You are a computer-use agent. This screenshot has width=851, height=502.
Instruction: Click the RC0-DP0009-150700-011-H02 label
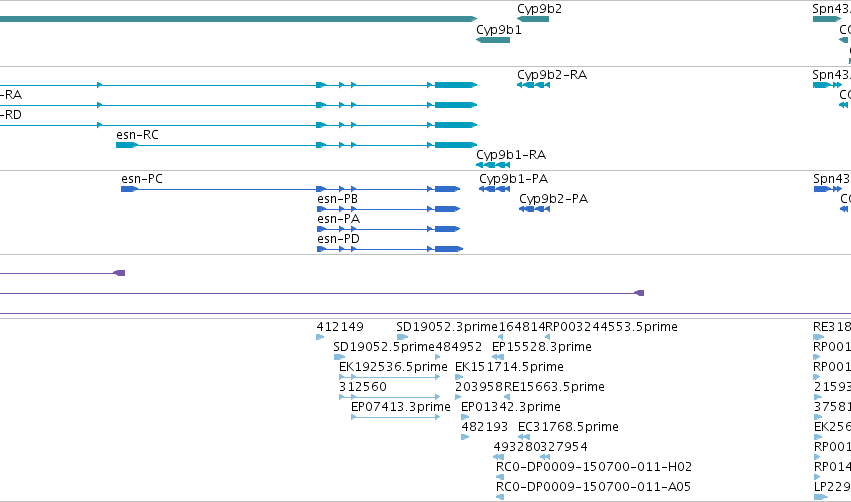[594, 467]
